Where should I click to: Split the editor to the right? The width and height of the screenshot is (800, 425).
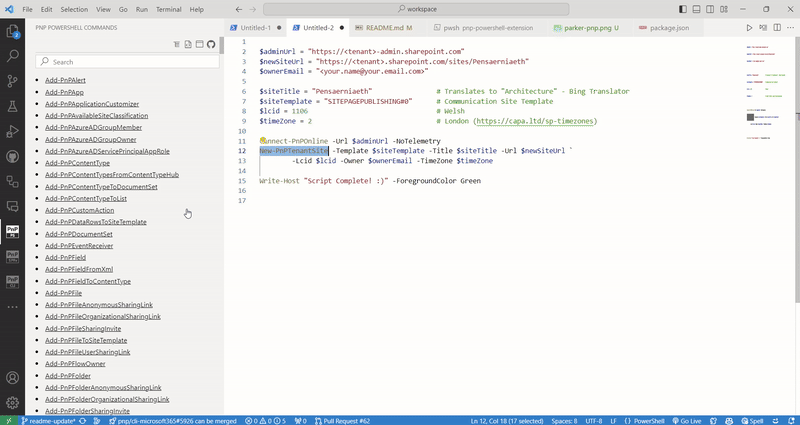click(x=777, y=28)
